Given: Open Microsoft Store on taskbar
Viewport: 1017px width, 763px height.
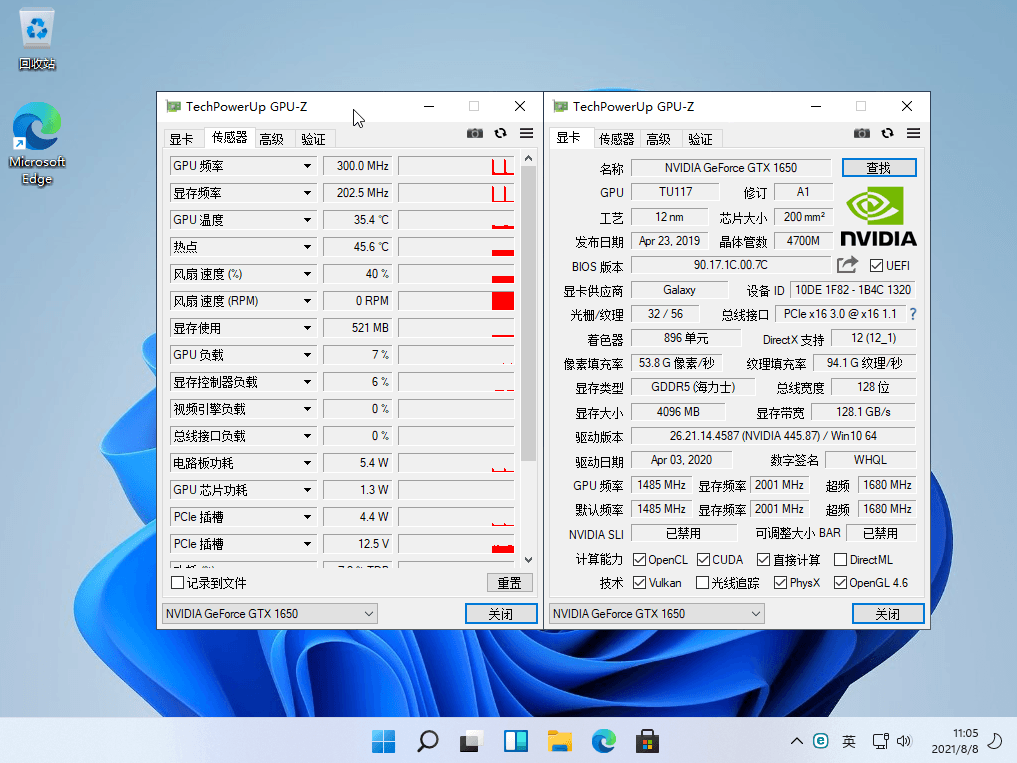Looking at the screenshot, I should pyautogui.click(x=647, y=741).
